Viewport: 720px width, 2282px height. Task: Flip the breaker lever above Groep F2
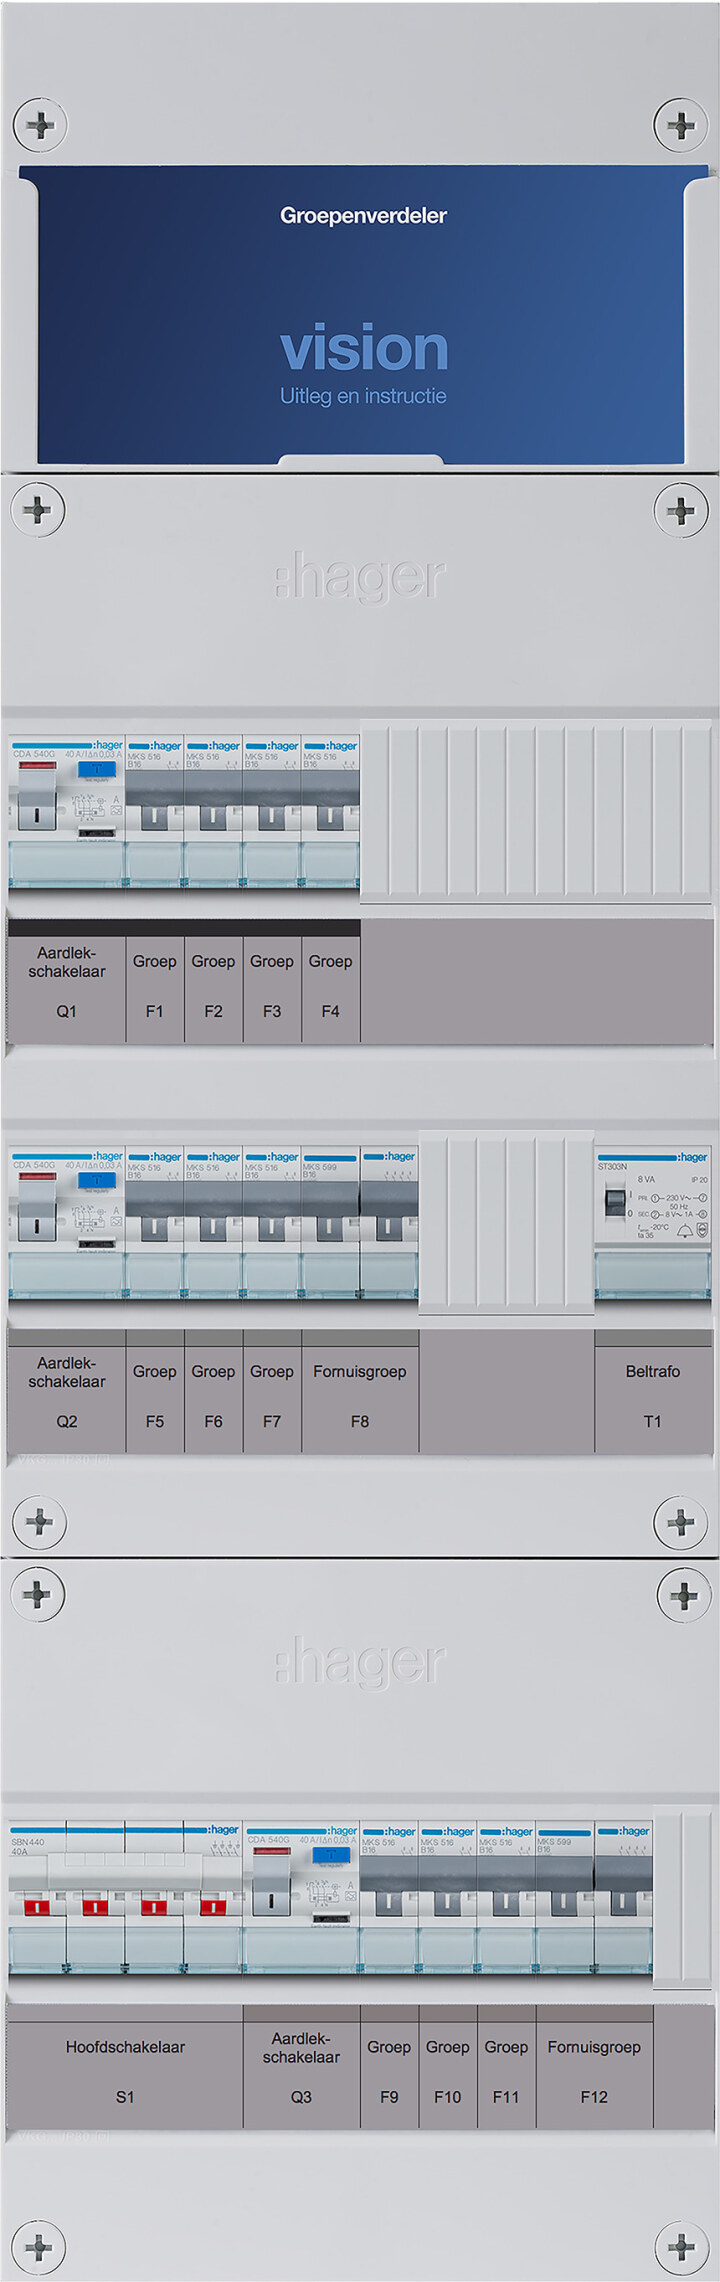pyautogui.click(x=213, y=817)
